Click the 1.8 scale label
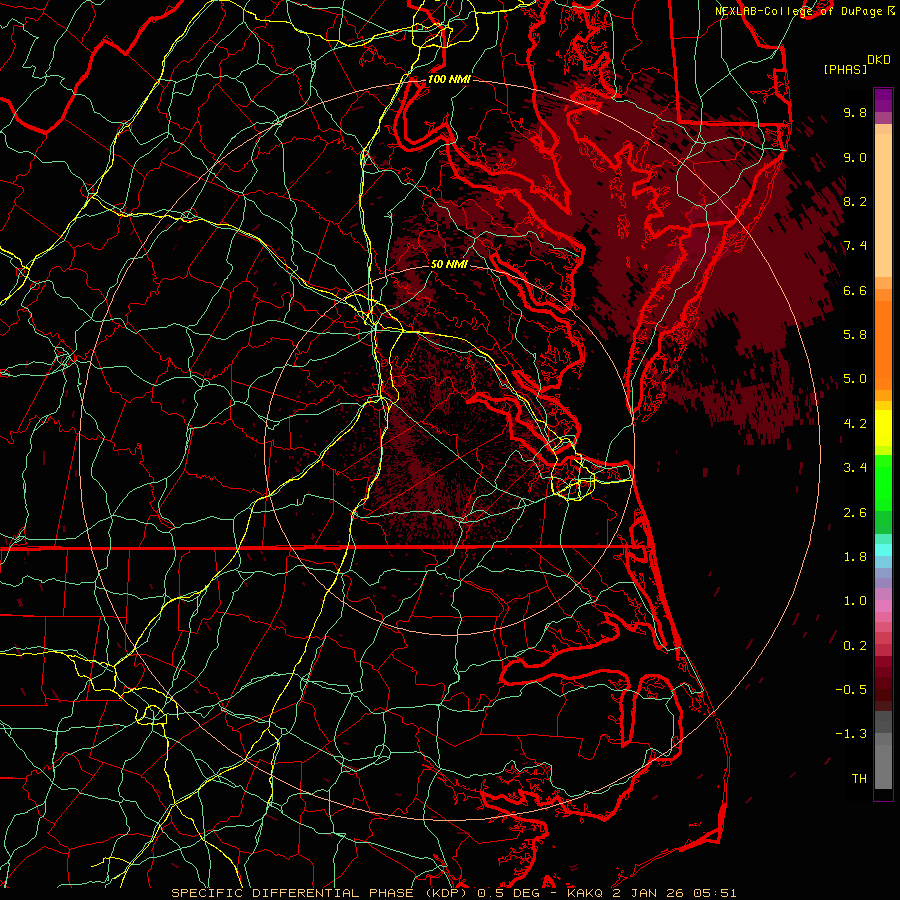This screenshot has width=900, height=900. tap(855, 557)
